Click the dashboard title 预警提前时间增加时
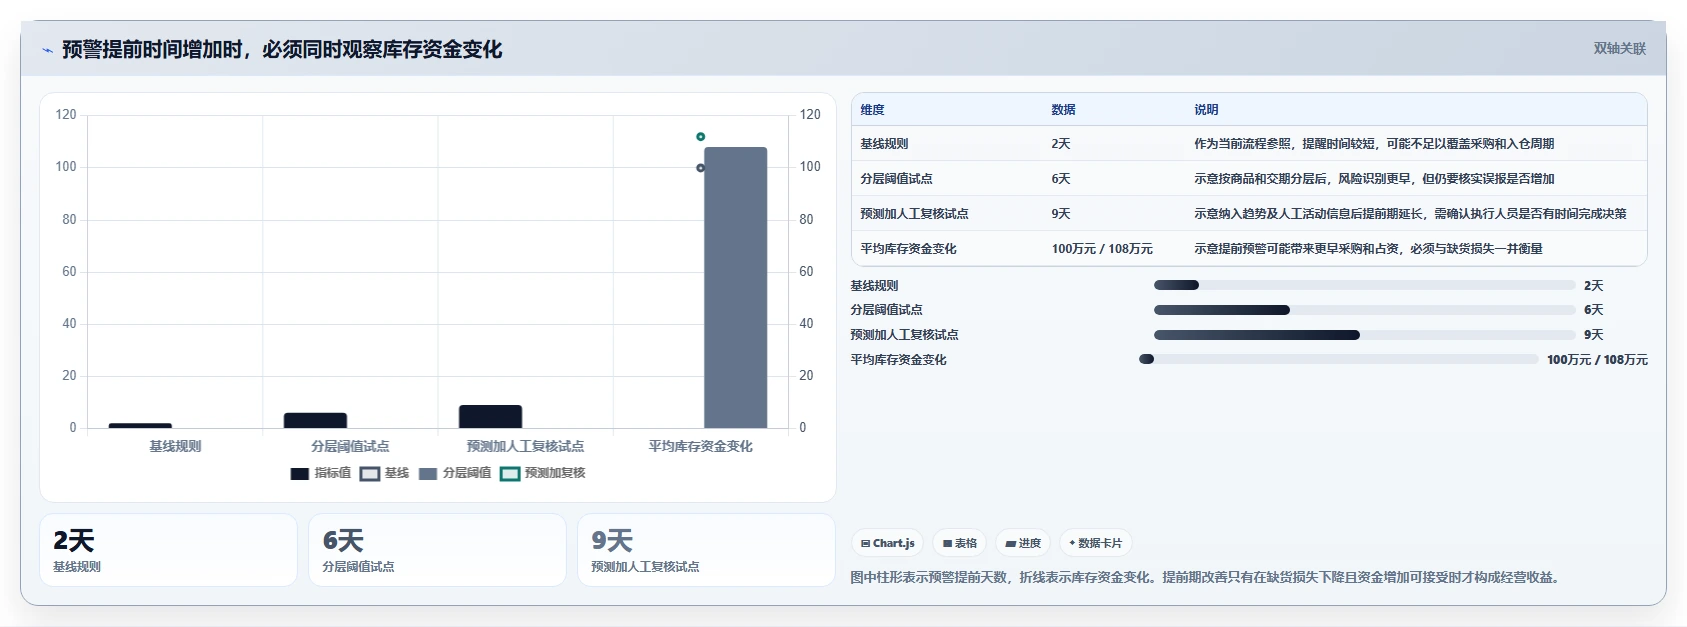 282,50
